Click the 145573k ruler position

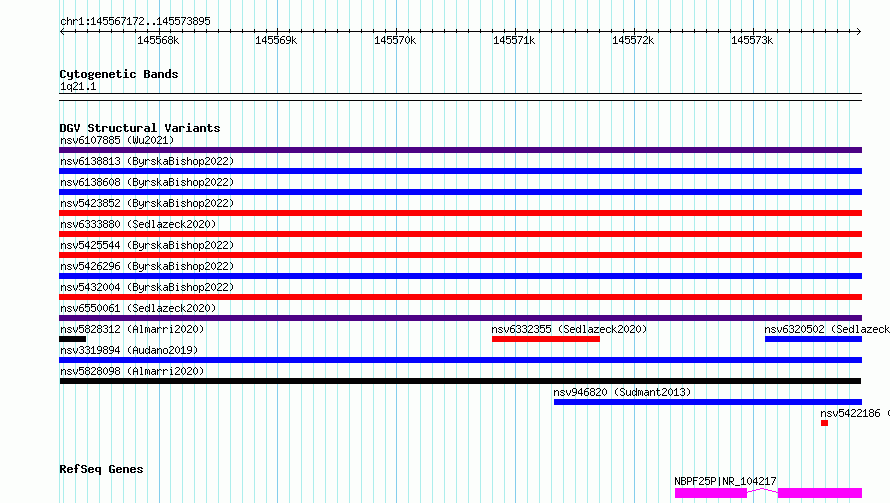pos(752,40)
